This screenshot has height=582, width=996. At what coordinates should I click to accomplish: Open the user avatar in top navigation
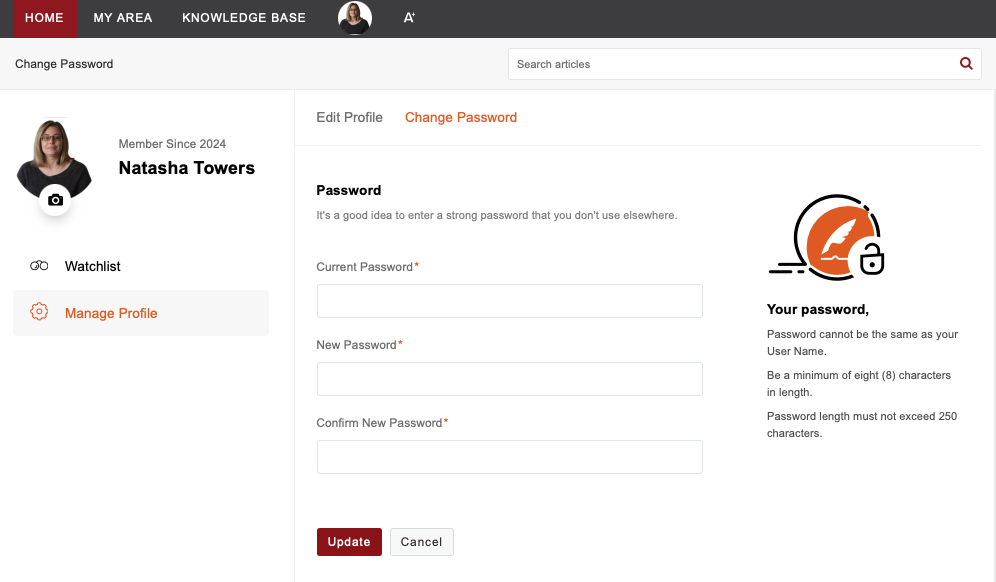point(354,18)
